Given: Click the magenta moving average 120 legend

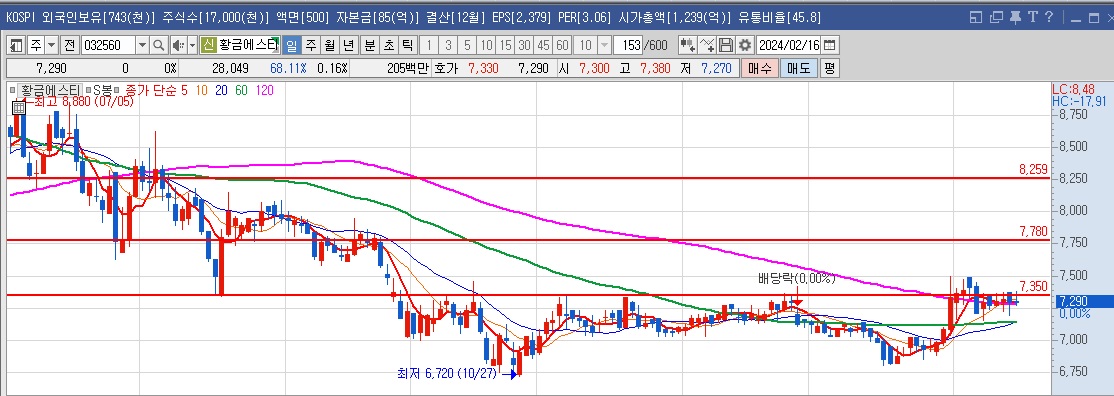Looking at the screenshot, I should 264,90.
